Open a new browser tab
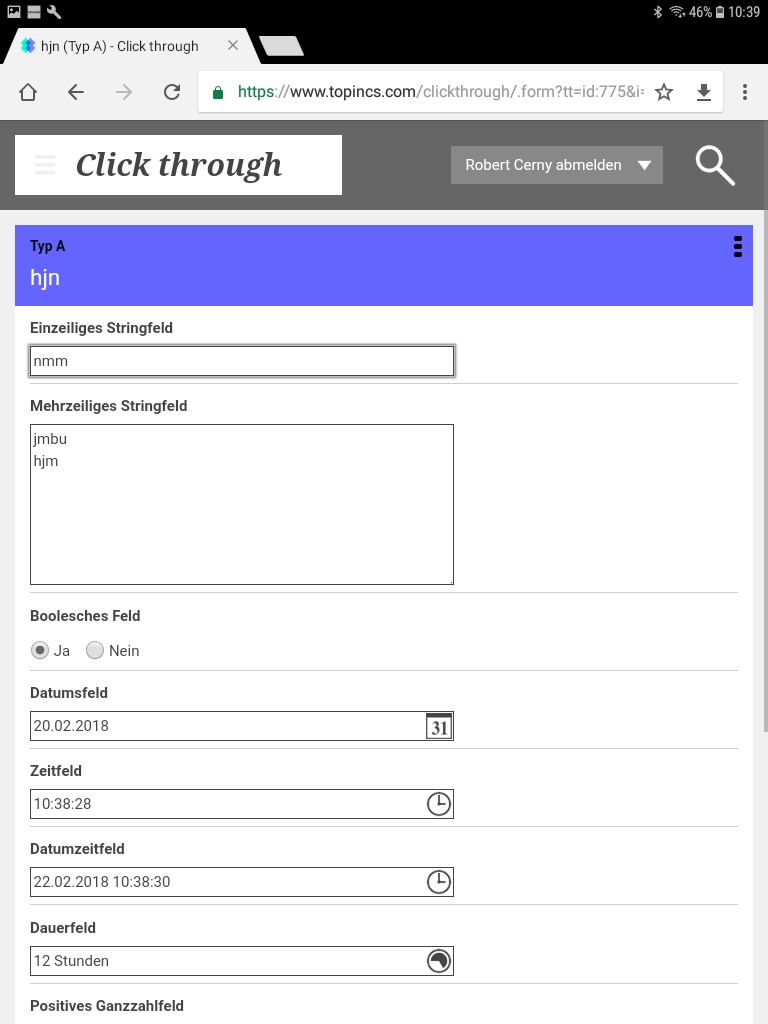 [x=281, y=46]
